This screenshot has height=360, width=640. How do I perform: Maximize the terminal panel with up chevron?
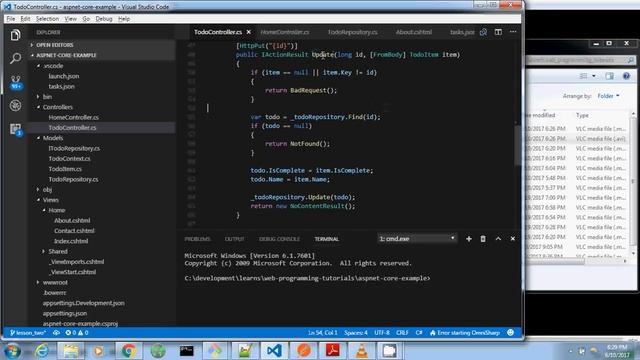pyautogui.click(x=498, y=239)
